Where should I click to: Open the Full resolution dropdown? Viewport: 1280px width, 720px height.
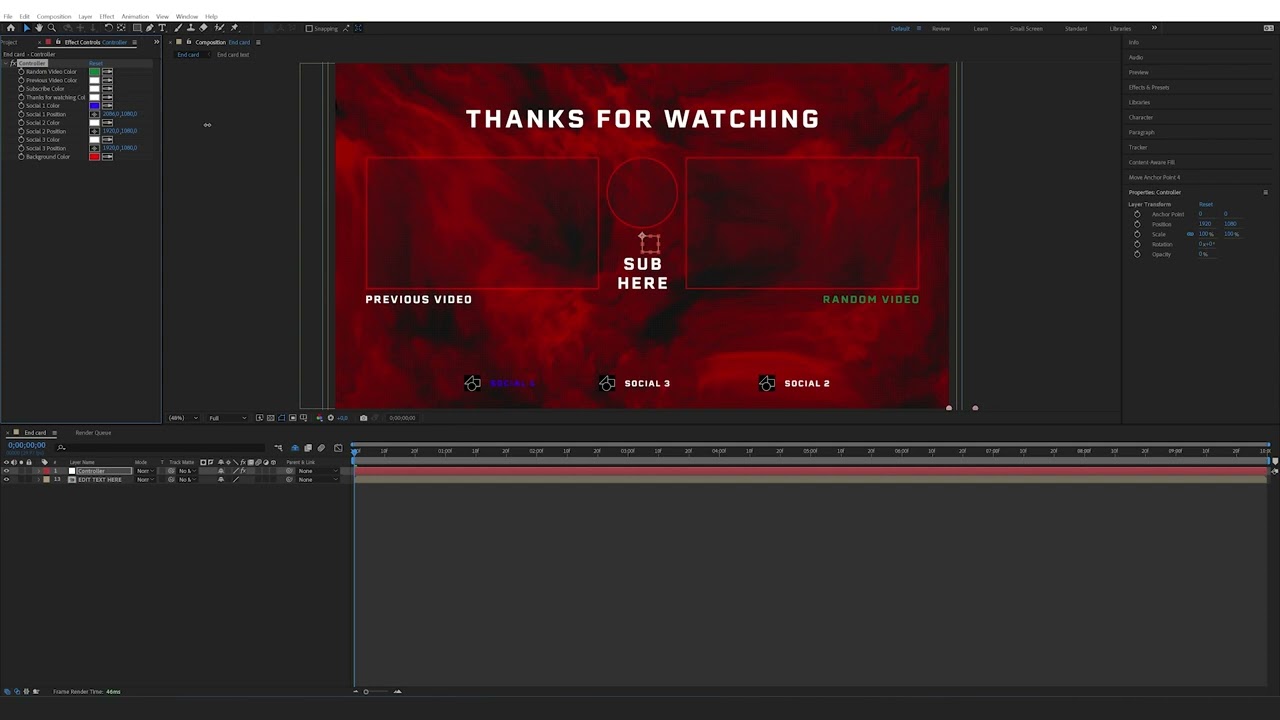228,418
